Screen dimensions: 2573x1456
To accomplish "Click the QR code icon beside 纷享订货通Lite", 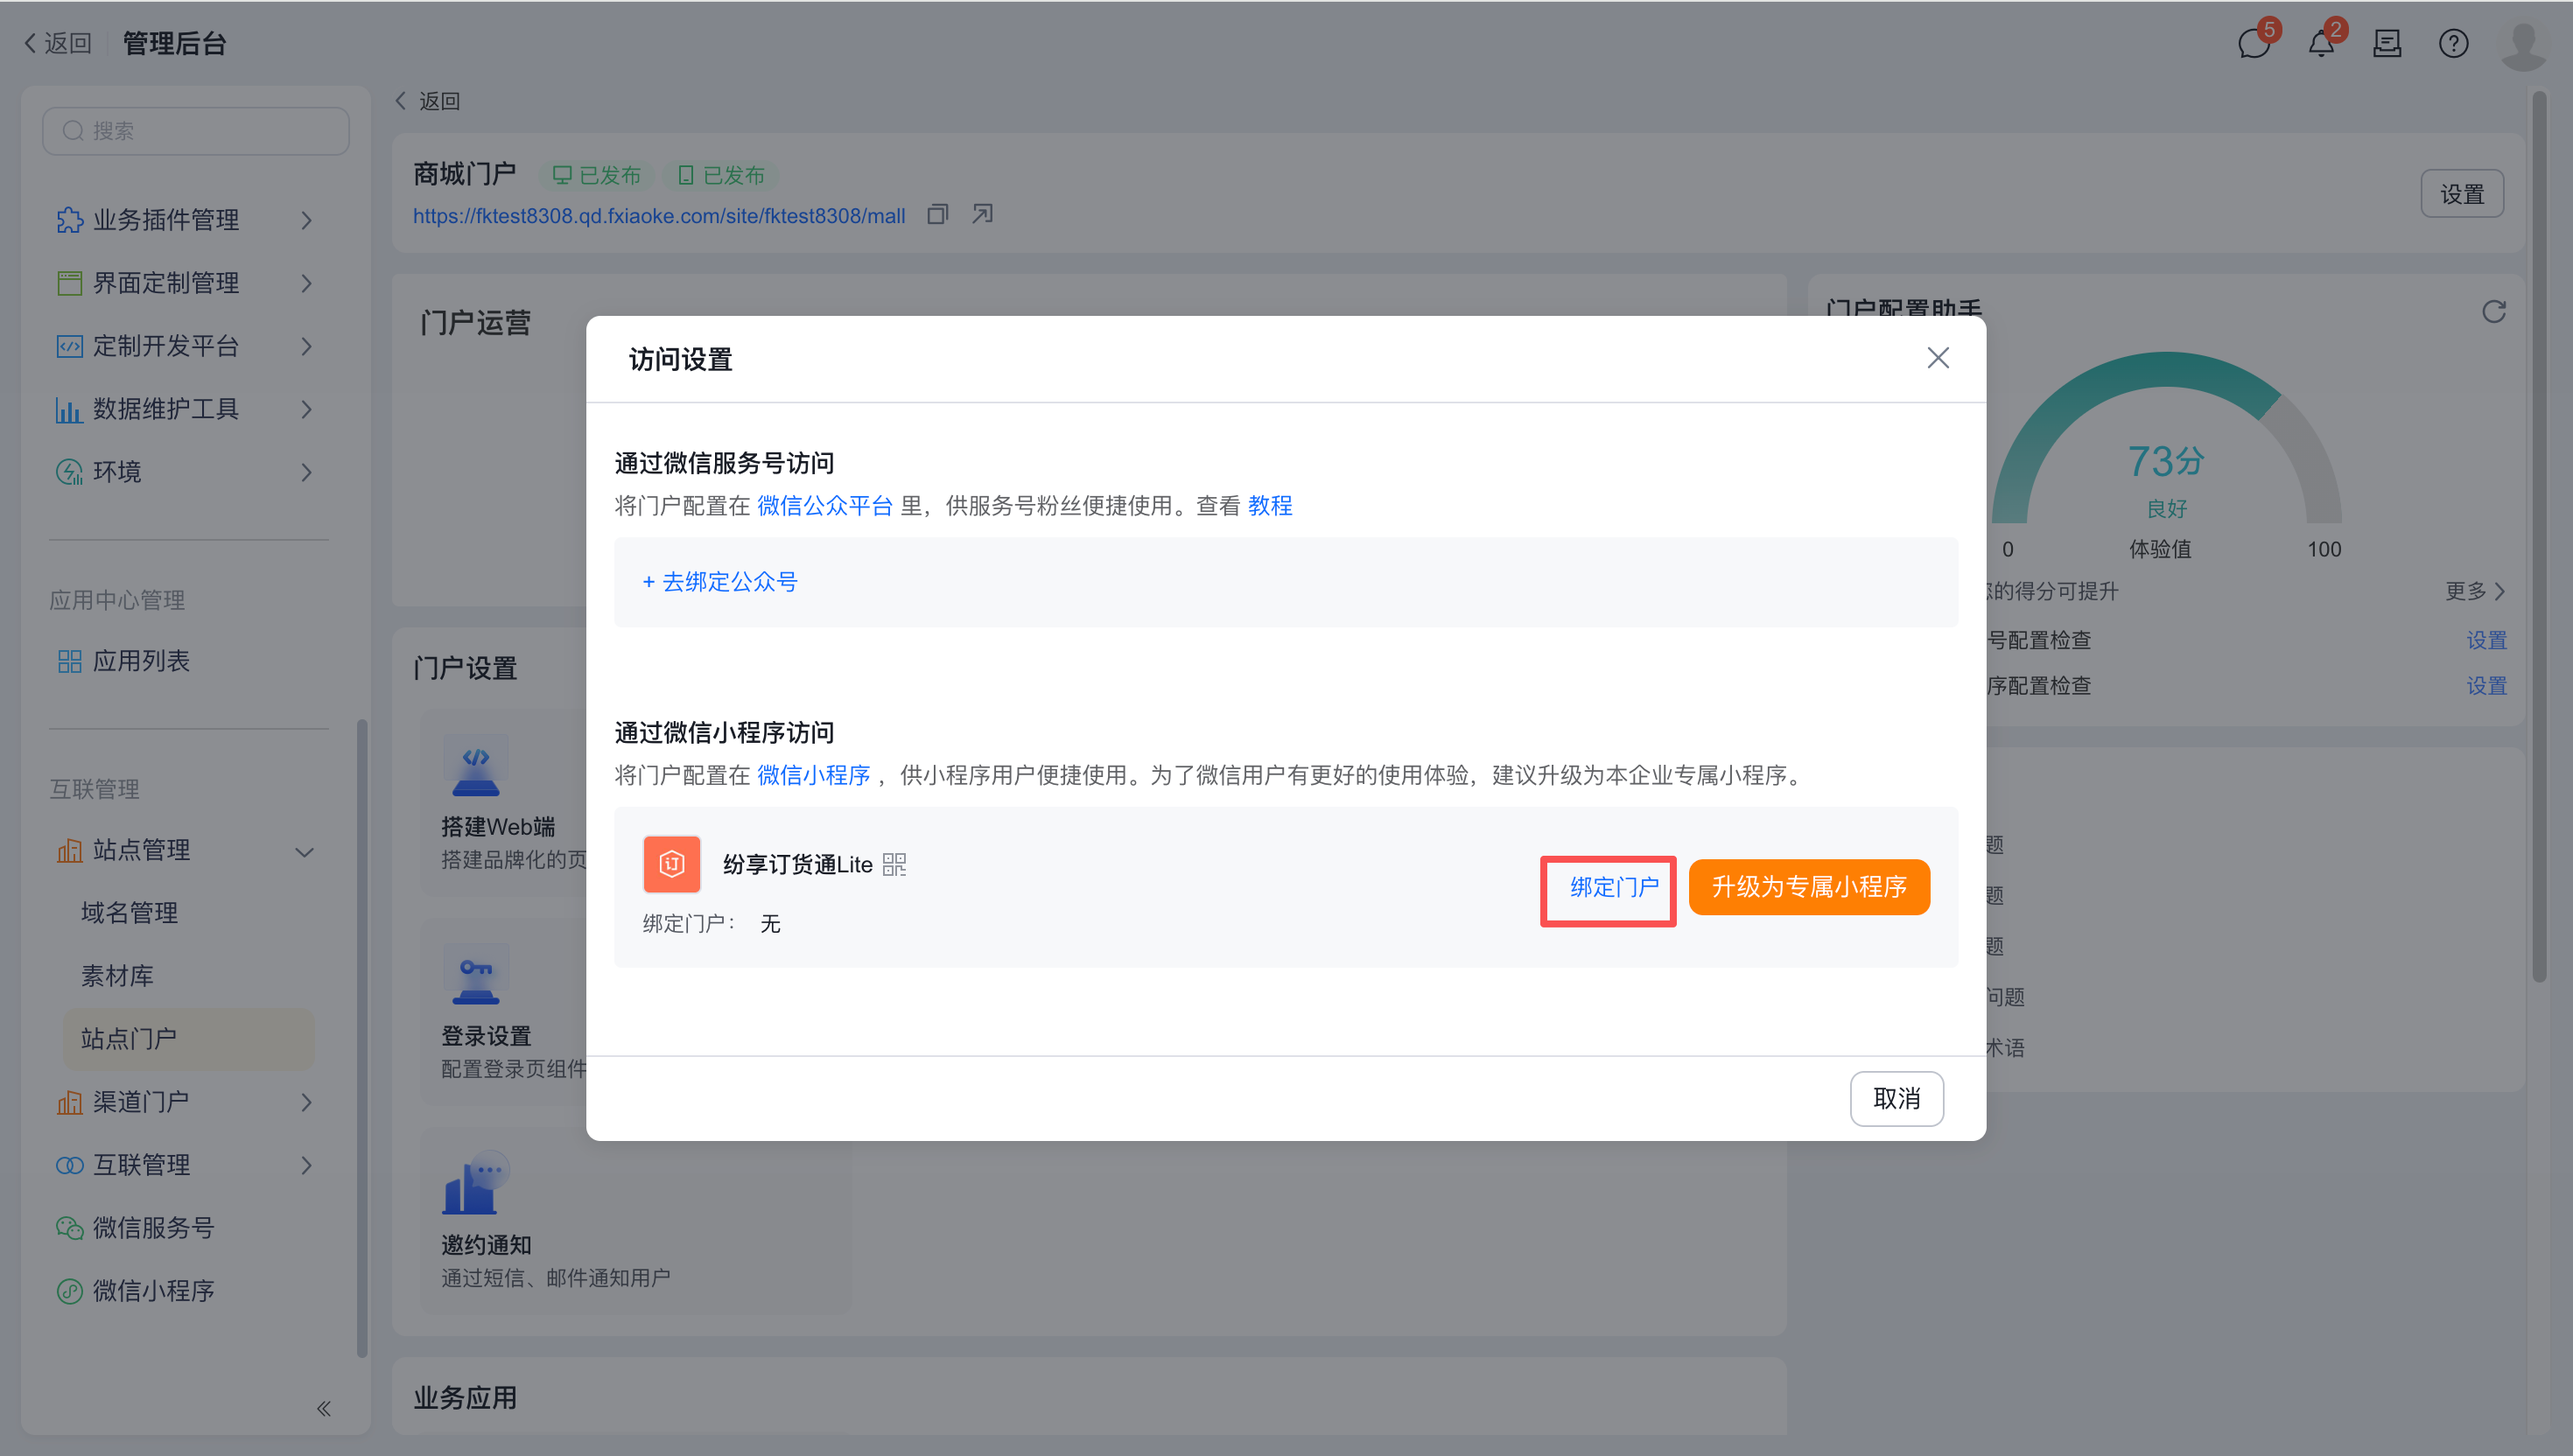I will coord(894,864).
